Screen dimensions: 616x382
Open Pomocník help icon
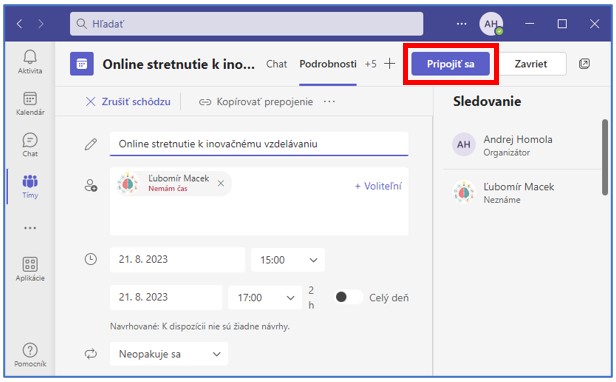click(x=30, y=355)
